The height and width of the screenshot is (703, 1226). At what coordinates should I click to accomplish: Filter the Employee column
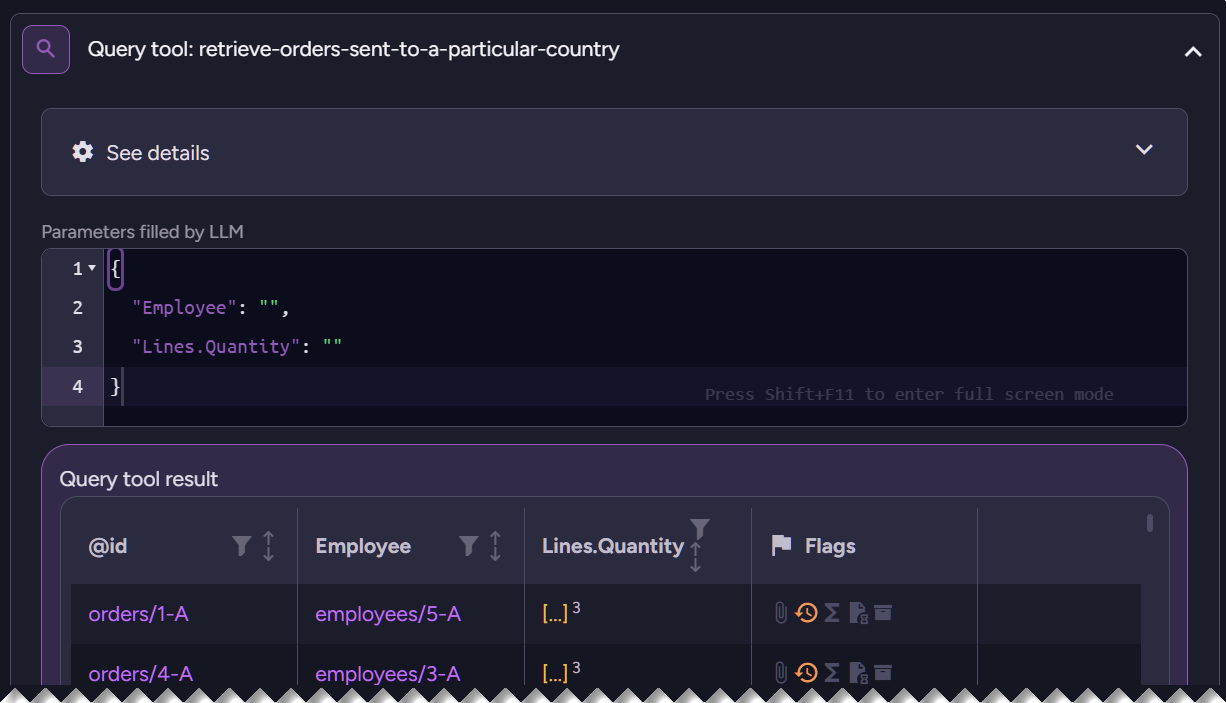469,546
